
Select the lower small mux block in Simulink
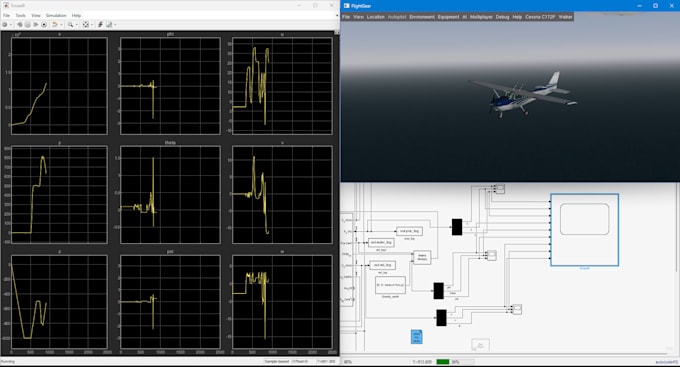click(x=517, y=309)
